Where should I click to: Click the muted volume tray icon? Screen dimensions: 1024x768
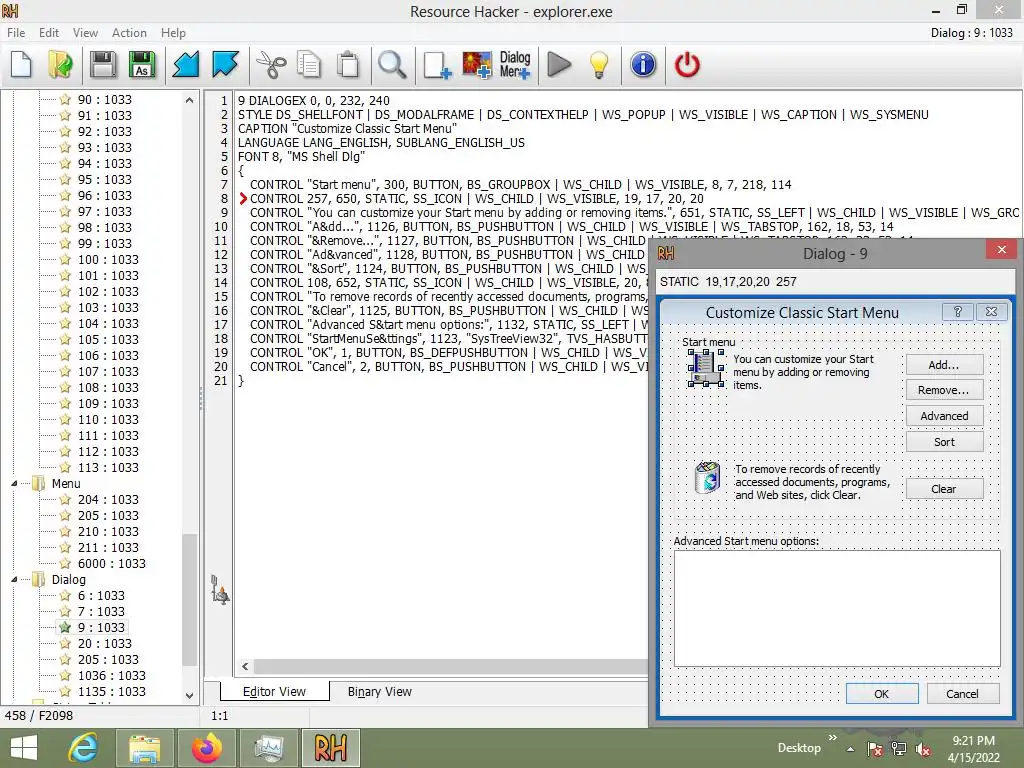pos(923,749)
